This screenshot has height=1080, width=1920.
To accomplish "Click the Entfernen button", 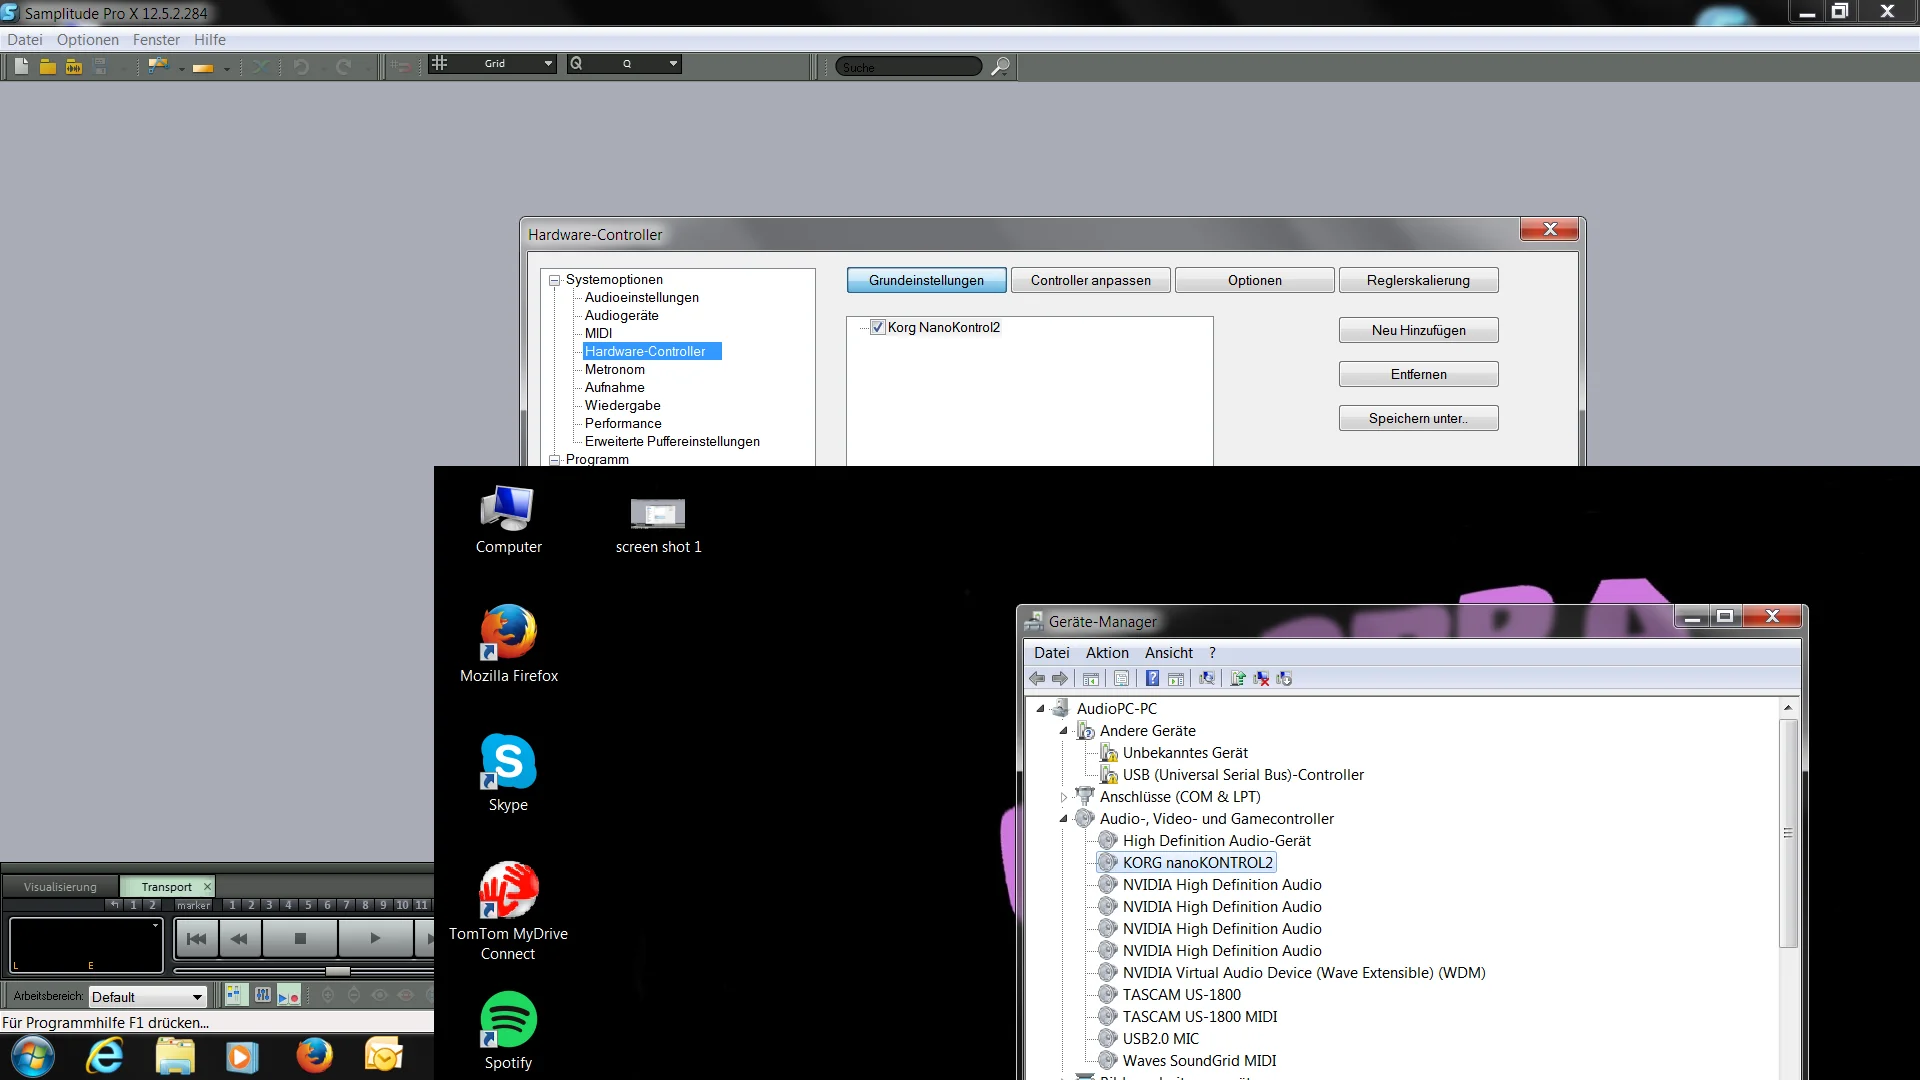I will point(1418,375).
